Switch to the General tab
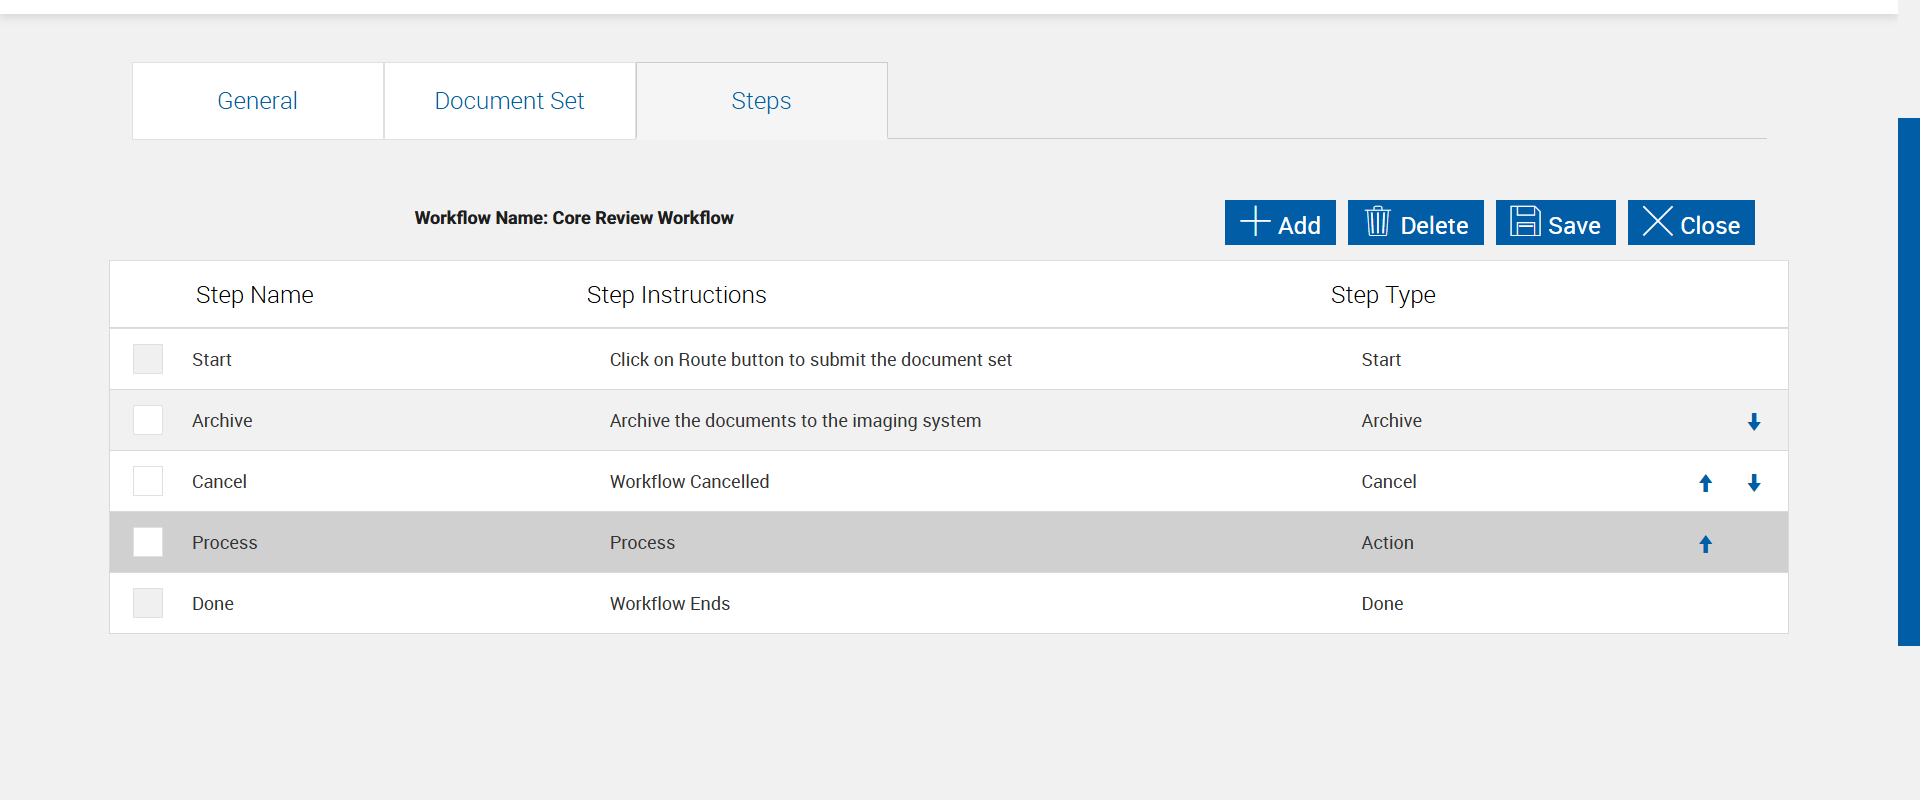 click(257, 101)
